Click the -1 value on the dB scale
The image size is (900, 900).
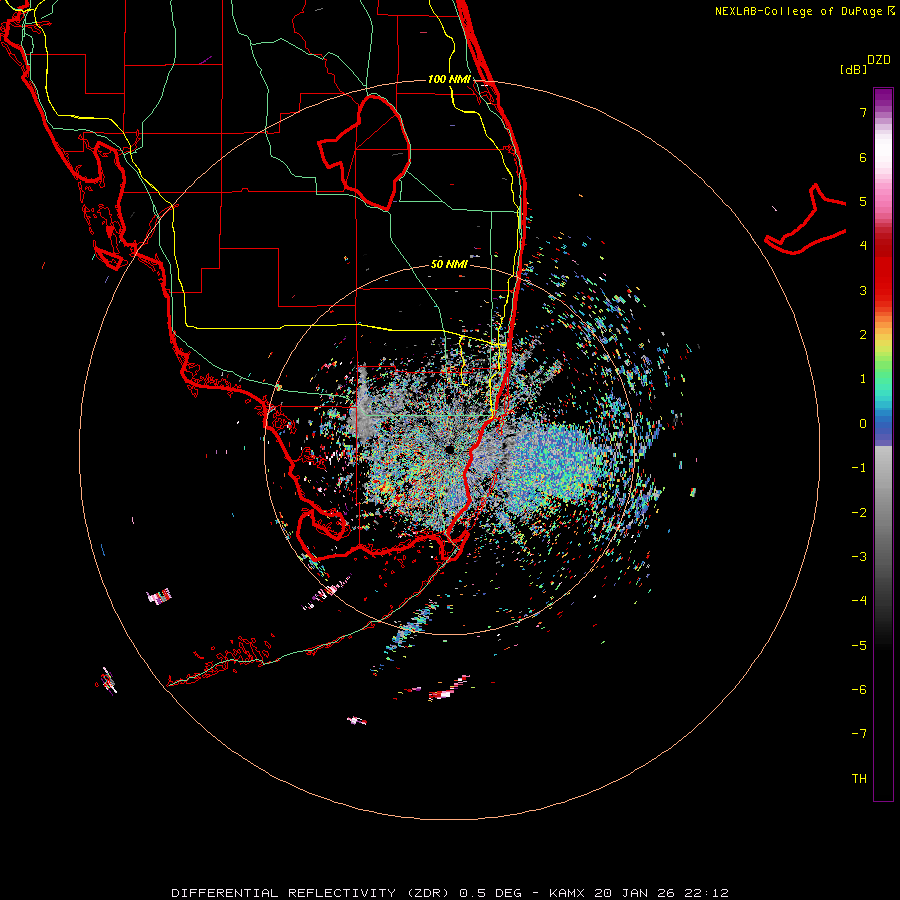coord(859,468)
